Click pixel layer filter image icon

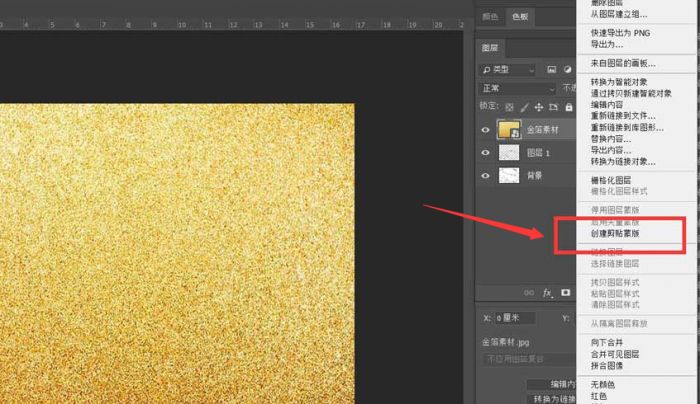550,69
